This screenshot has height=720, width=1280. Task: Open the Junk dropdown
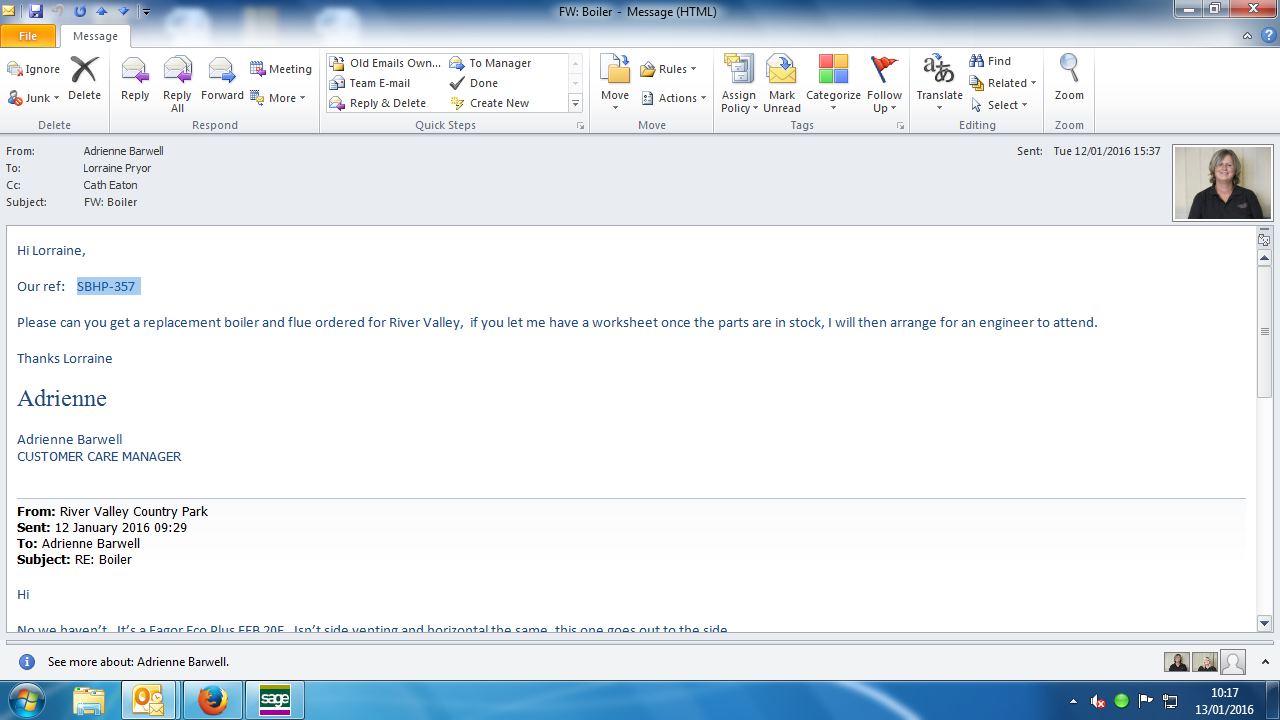tap(35, 98)
